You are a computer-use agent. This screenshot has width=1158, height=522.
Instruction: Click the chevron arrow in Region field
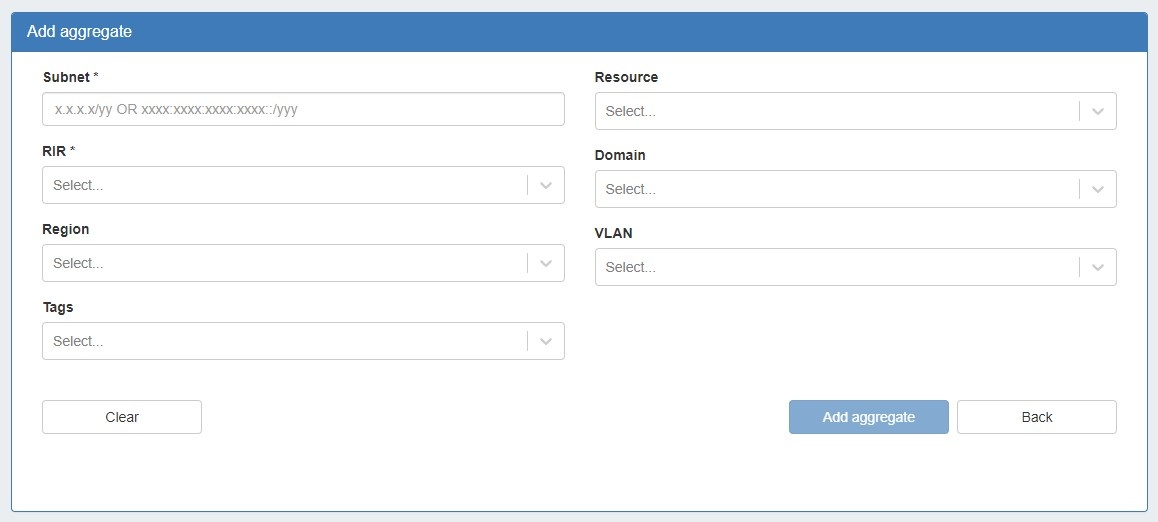pos(546,263)
